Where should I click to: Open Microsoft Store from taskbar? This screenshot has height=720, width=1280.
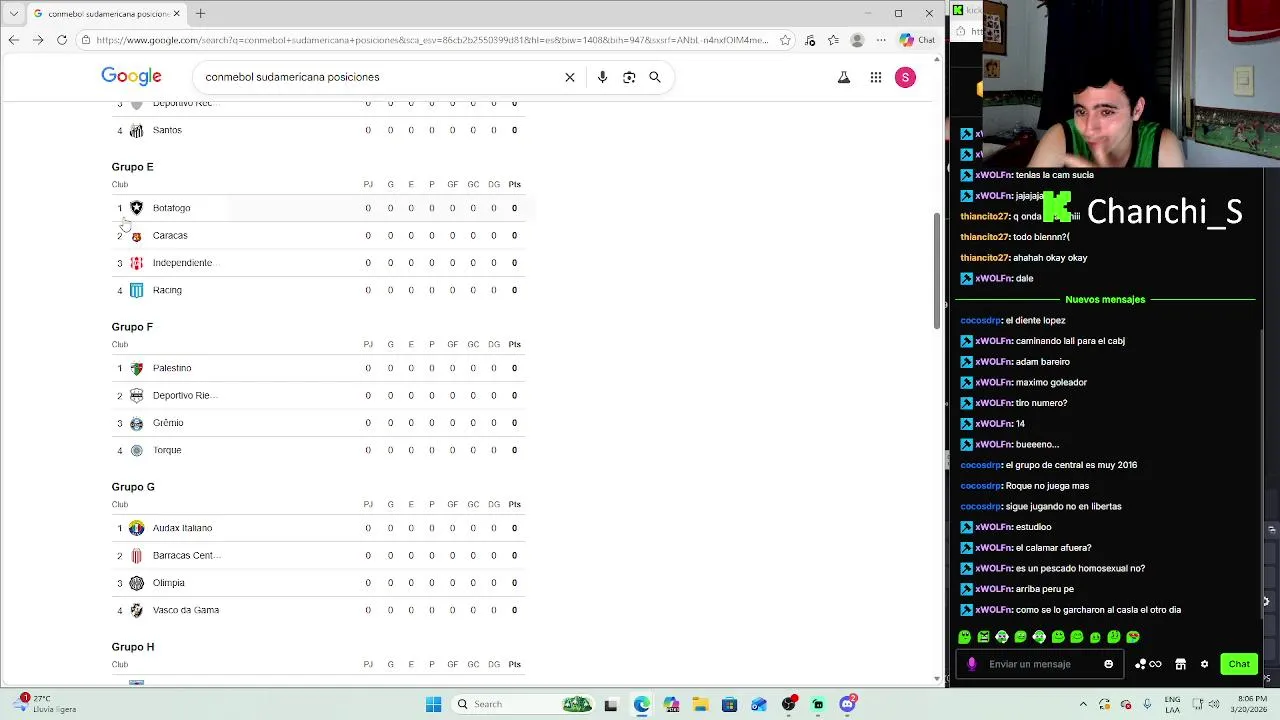(x=729, y=704)
